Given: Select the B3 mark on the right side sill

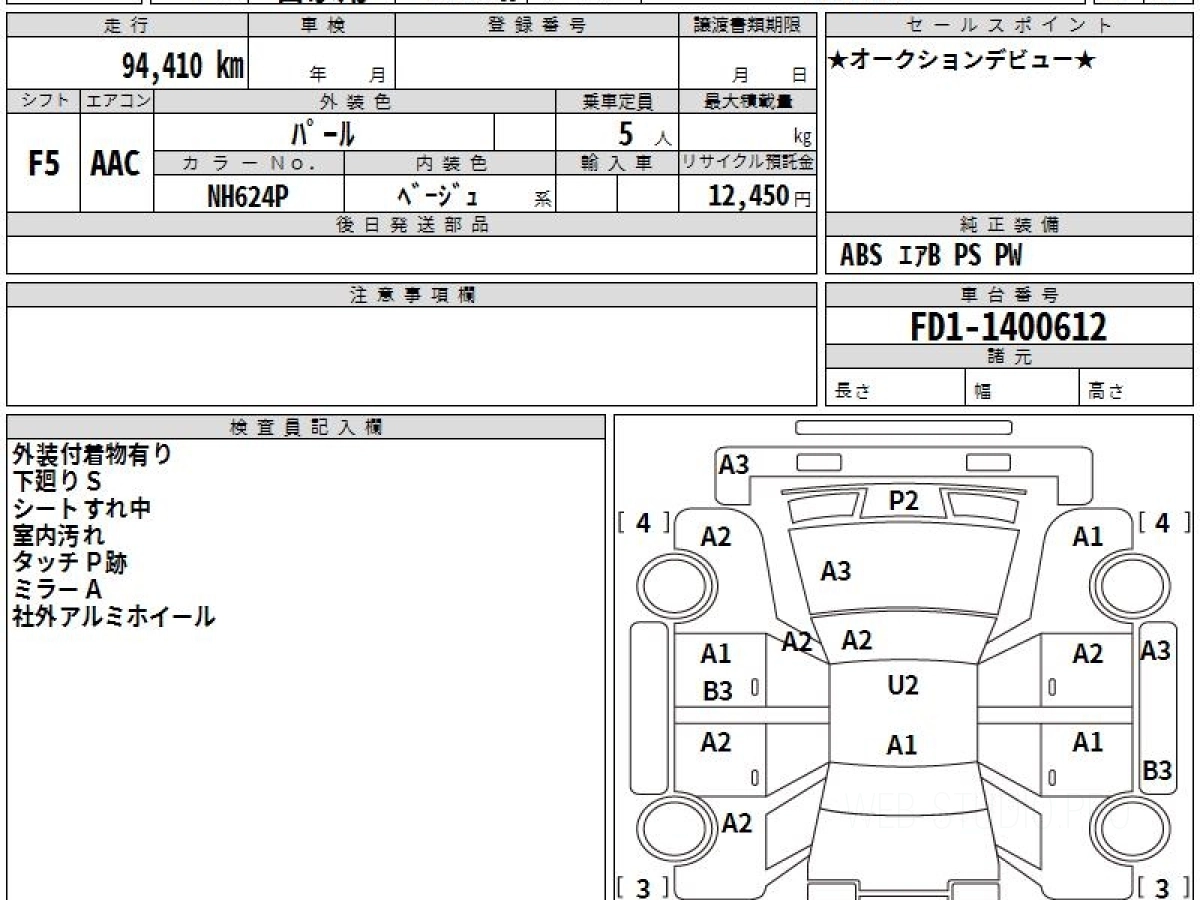Looking at the screenshot, I should (x=1157, y=771).
